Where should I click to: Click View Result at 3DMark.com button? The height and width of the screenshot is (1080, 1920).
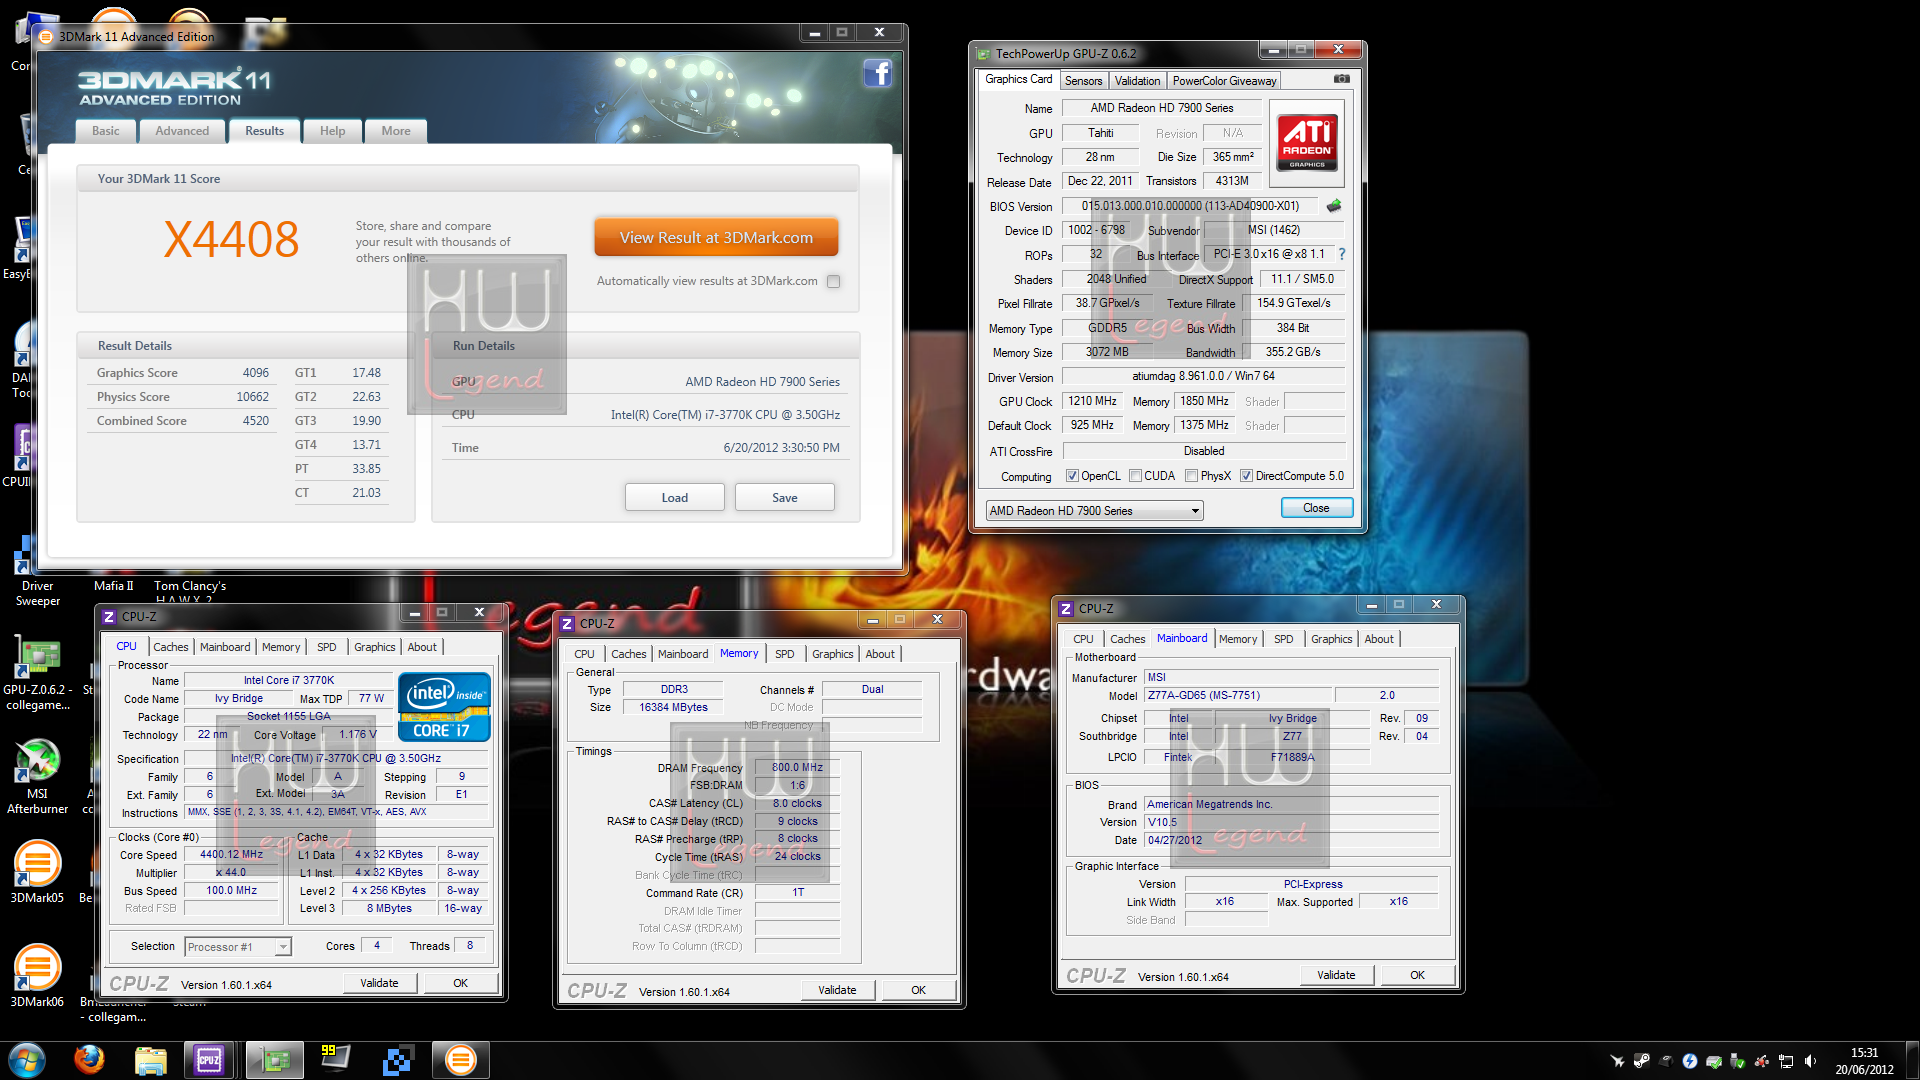(x=716, y=238)
